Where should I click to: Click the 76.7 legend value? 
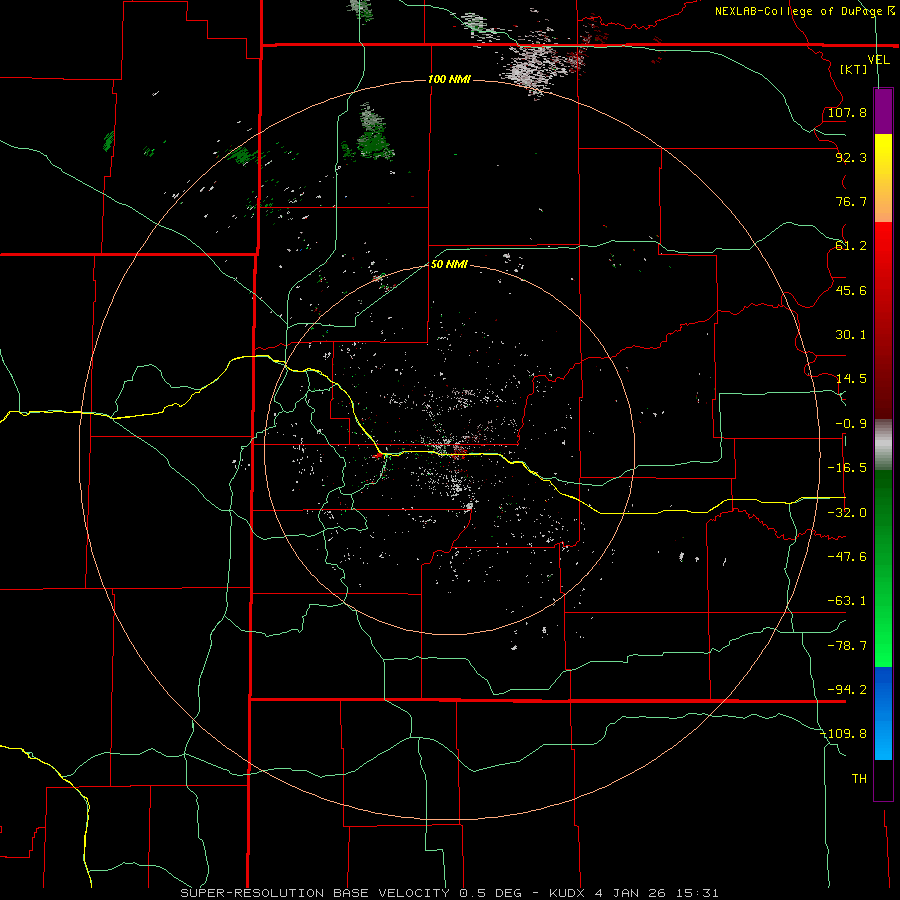(851, 201)
